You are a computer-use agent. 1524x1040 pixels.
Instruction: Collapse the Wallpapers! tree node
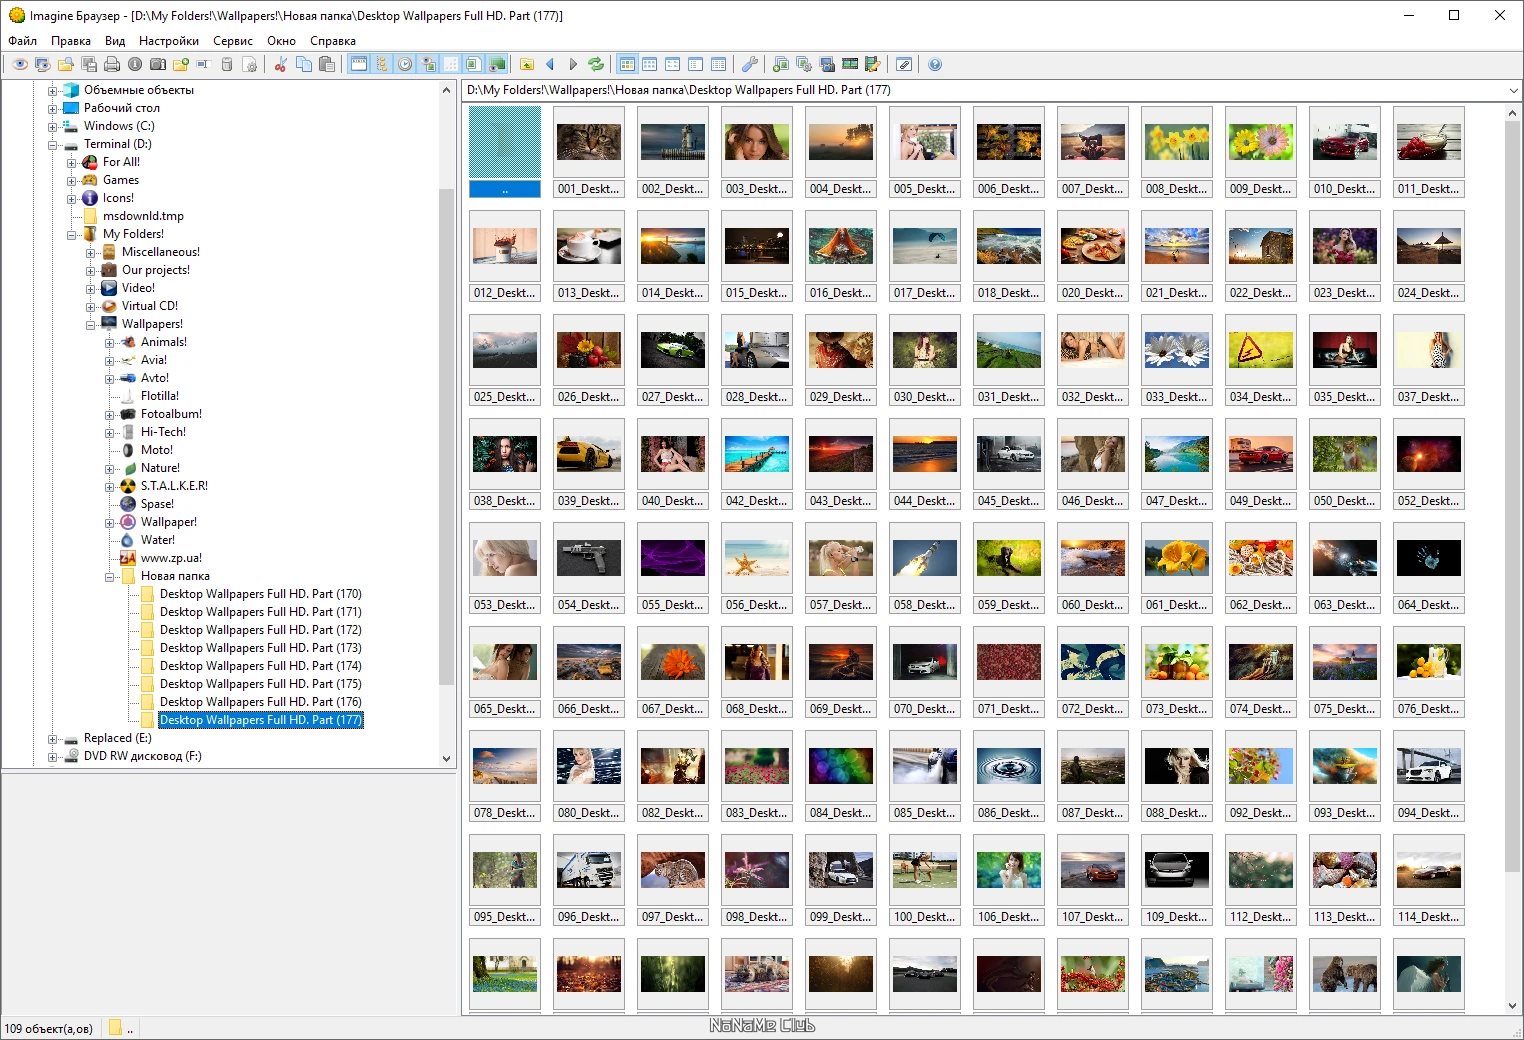click(x=91, y=324)
